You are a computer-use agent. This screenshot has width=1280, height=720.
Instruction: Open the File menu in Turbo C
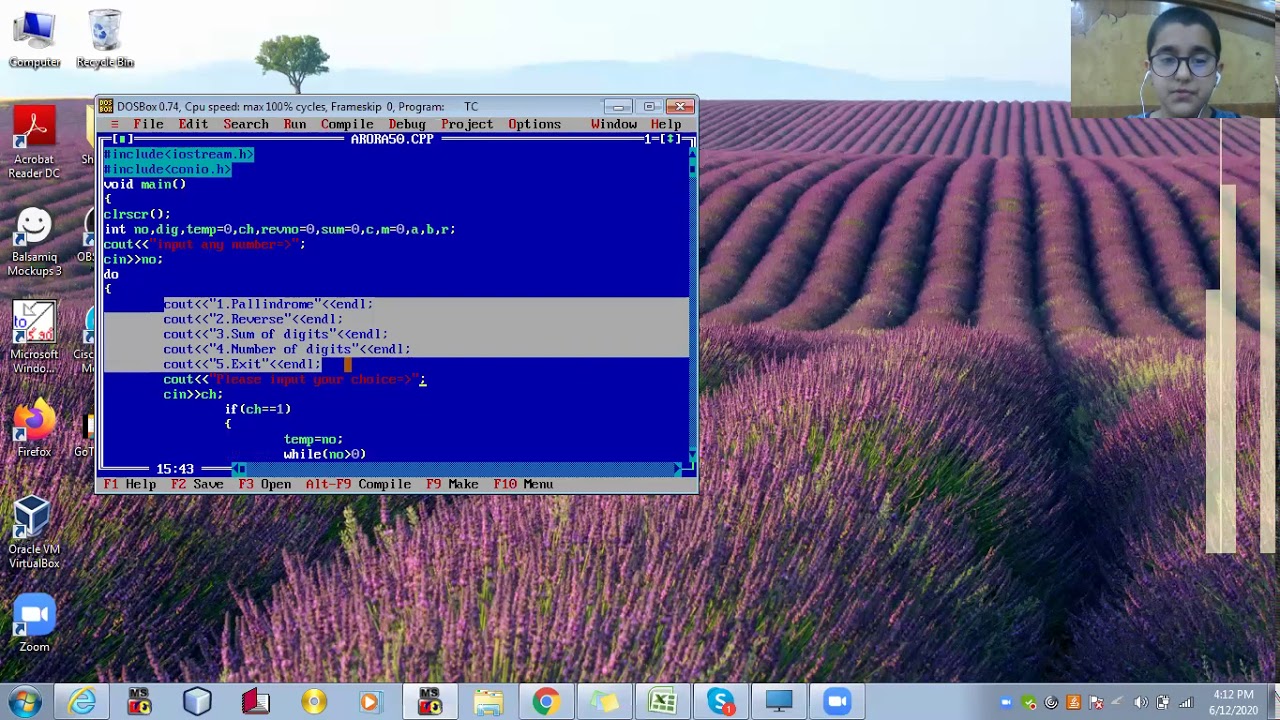point(148,124)
